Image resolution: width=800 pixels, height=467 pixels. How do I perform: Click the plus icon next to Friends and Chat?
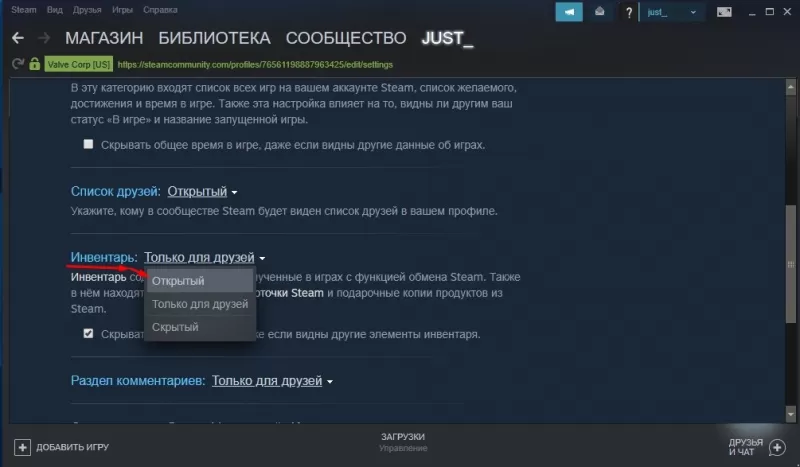click(777, 448)
